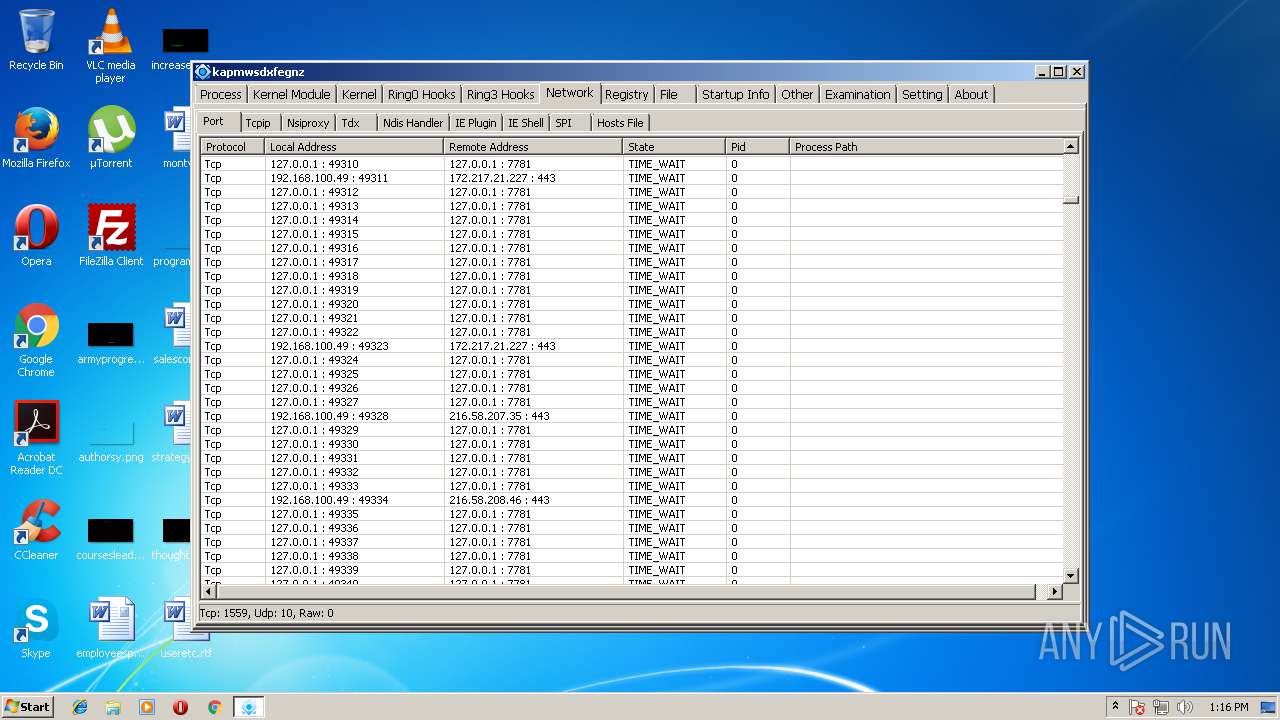This screenshot has height=720, width=1280.
Task: Click the kapmwsdxfegnz taskbar button
Action: point(248,707)
